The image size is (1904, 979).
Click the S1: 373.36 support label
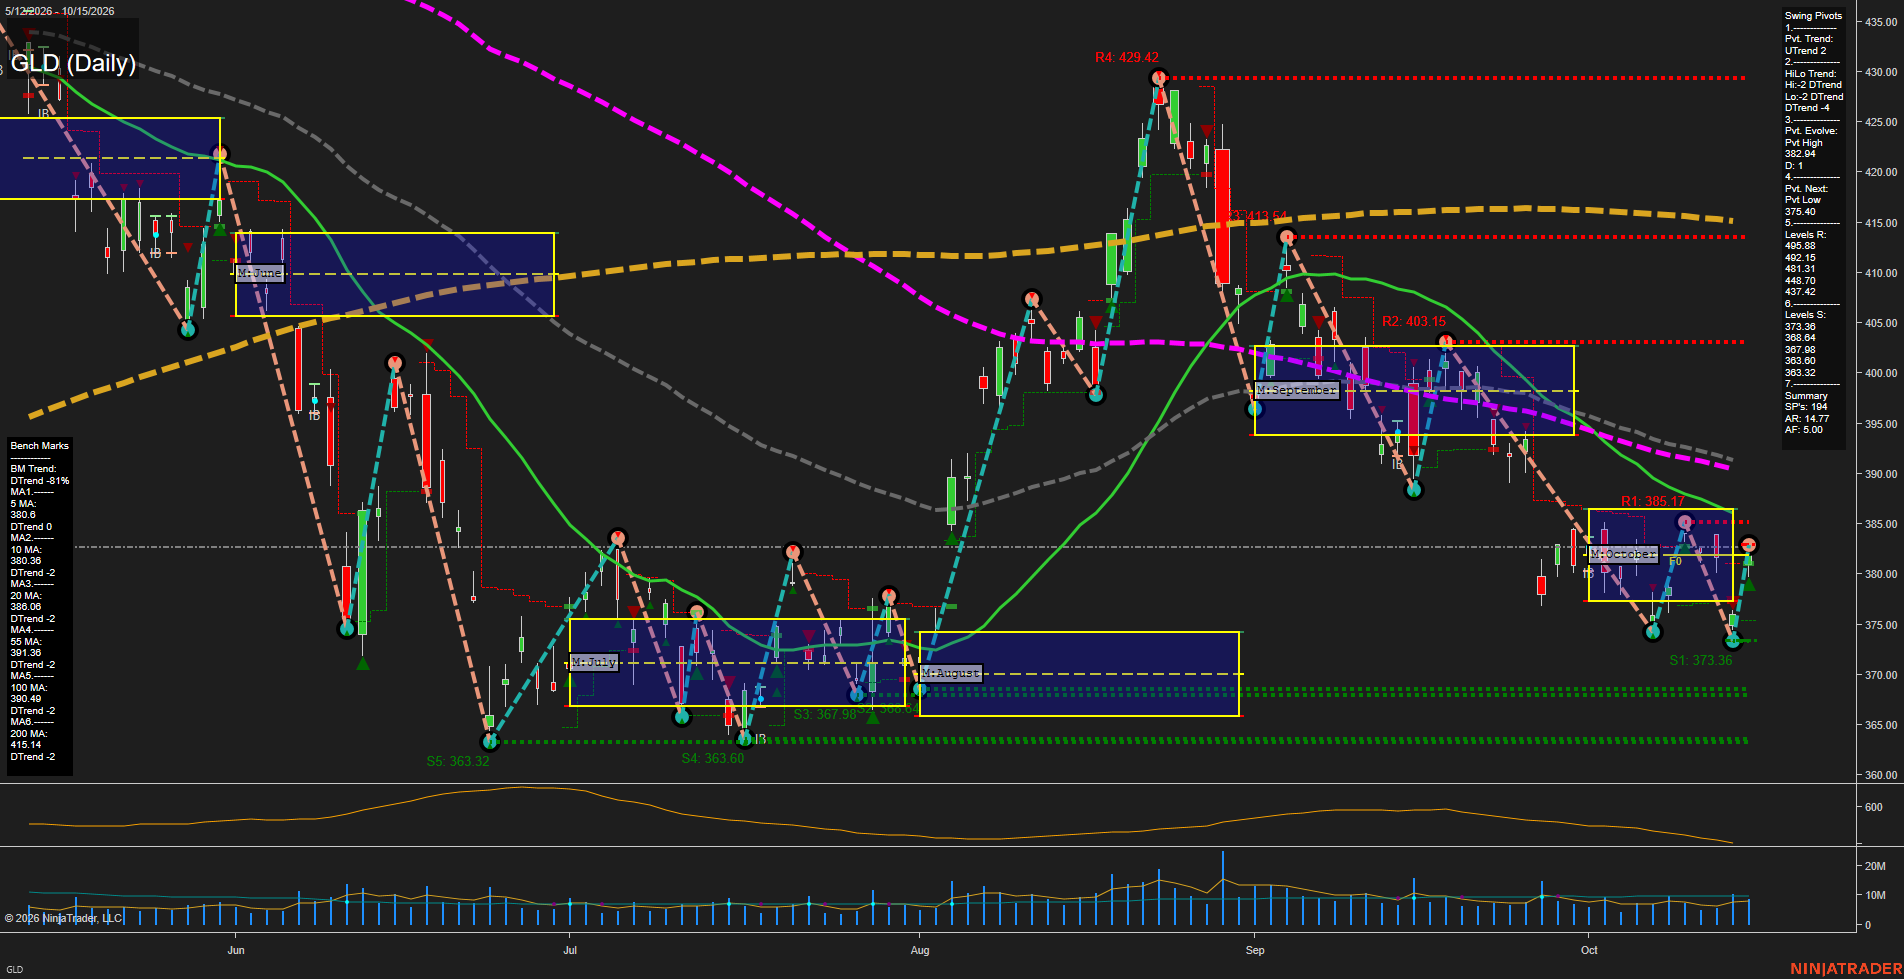tap(1700, 660)
